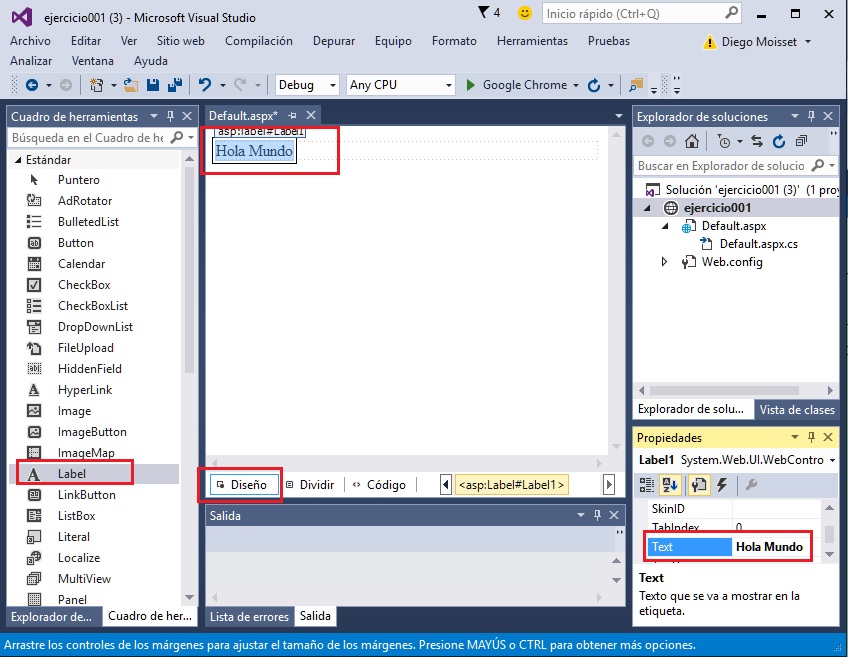Switch the editor to Código view

point(380,485)
